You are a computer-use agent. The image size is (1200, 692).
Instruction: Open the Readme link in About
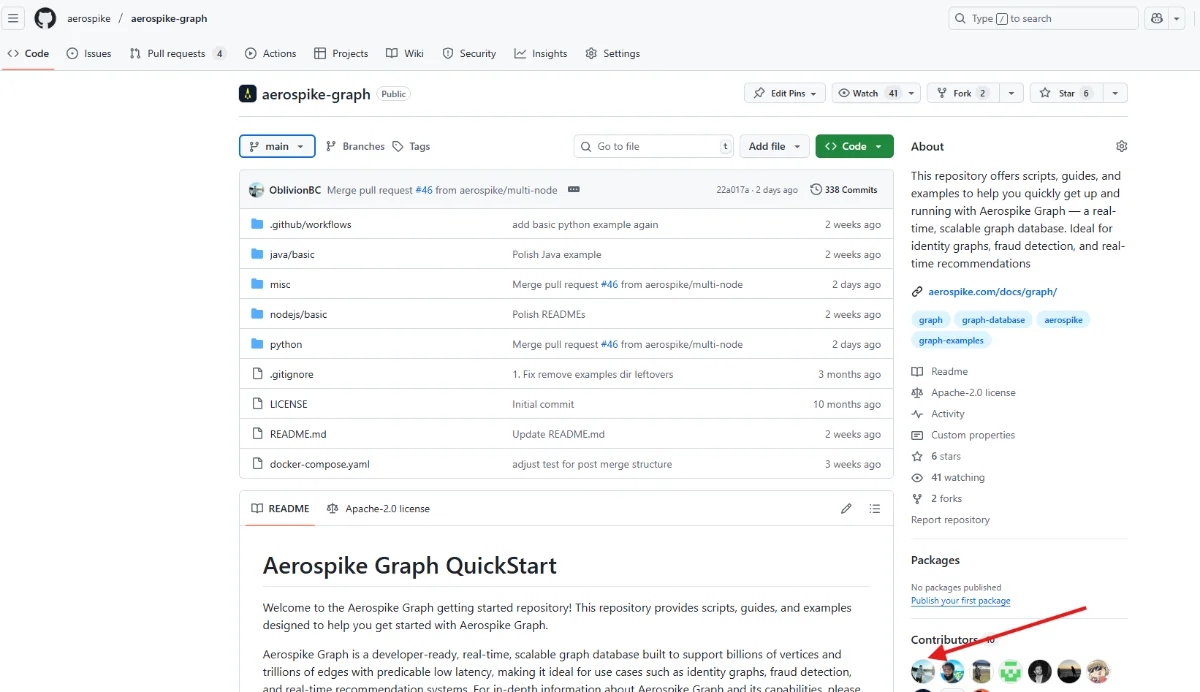[949, 372]
